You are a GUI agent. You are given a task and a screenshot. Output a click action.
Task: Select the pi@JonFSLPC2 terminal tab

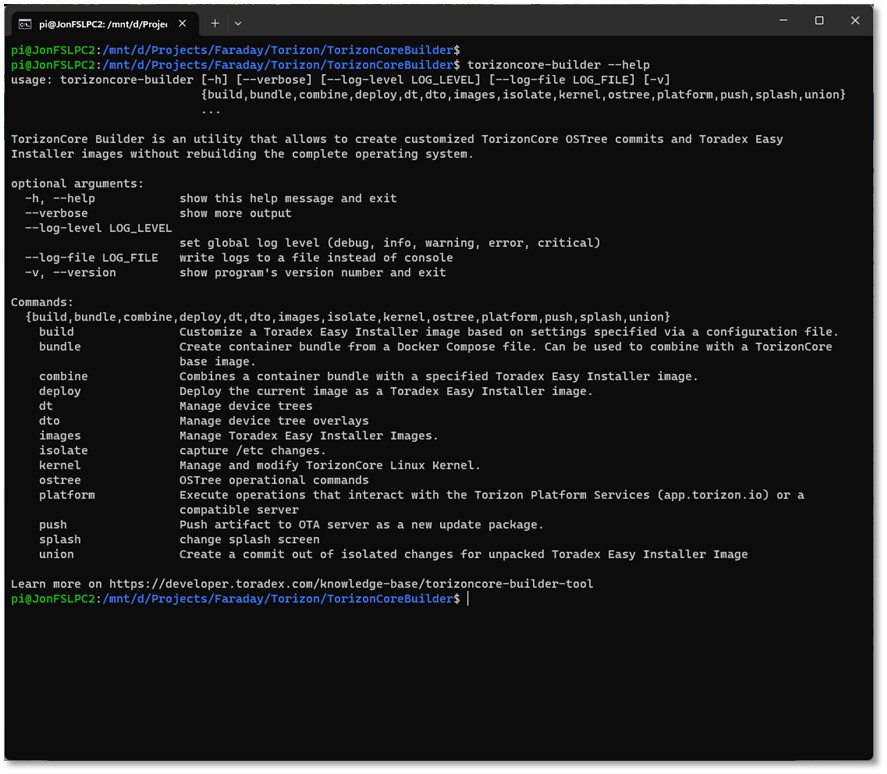105,24
